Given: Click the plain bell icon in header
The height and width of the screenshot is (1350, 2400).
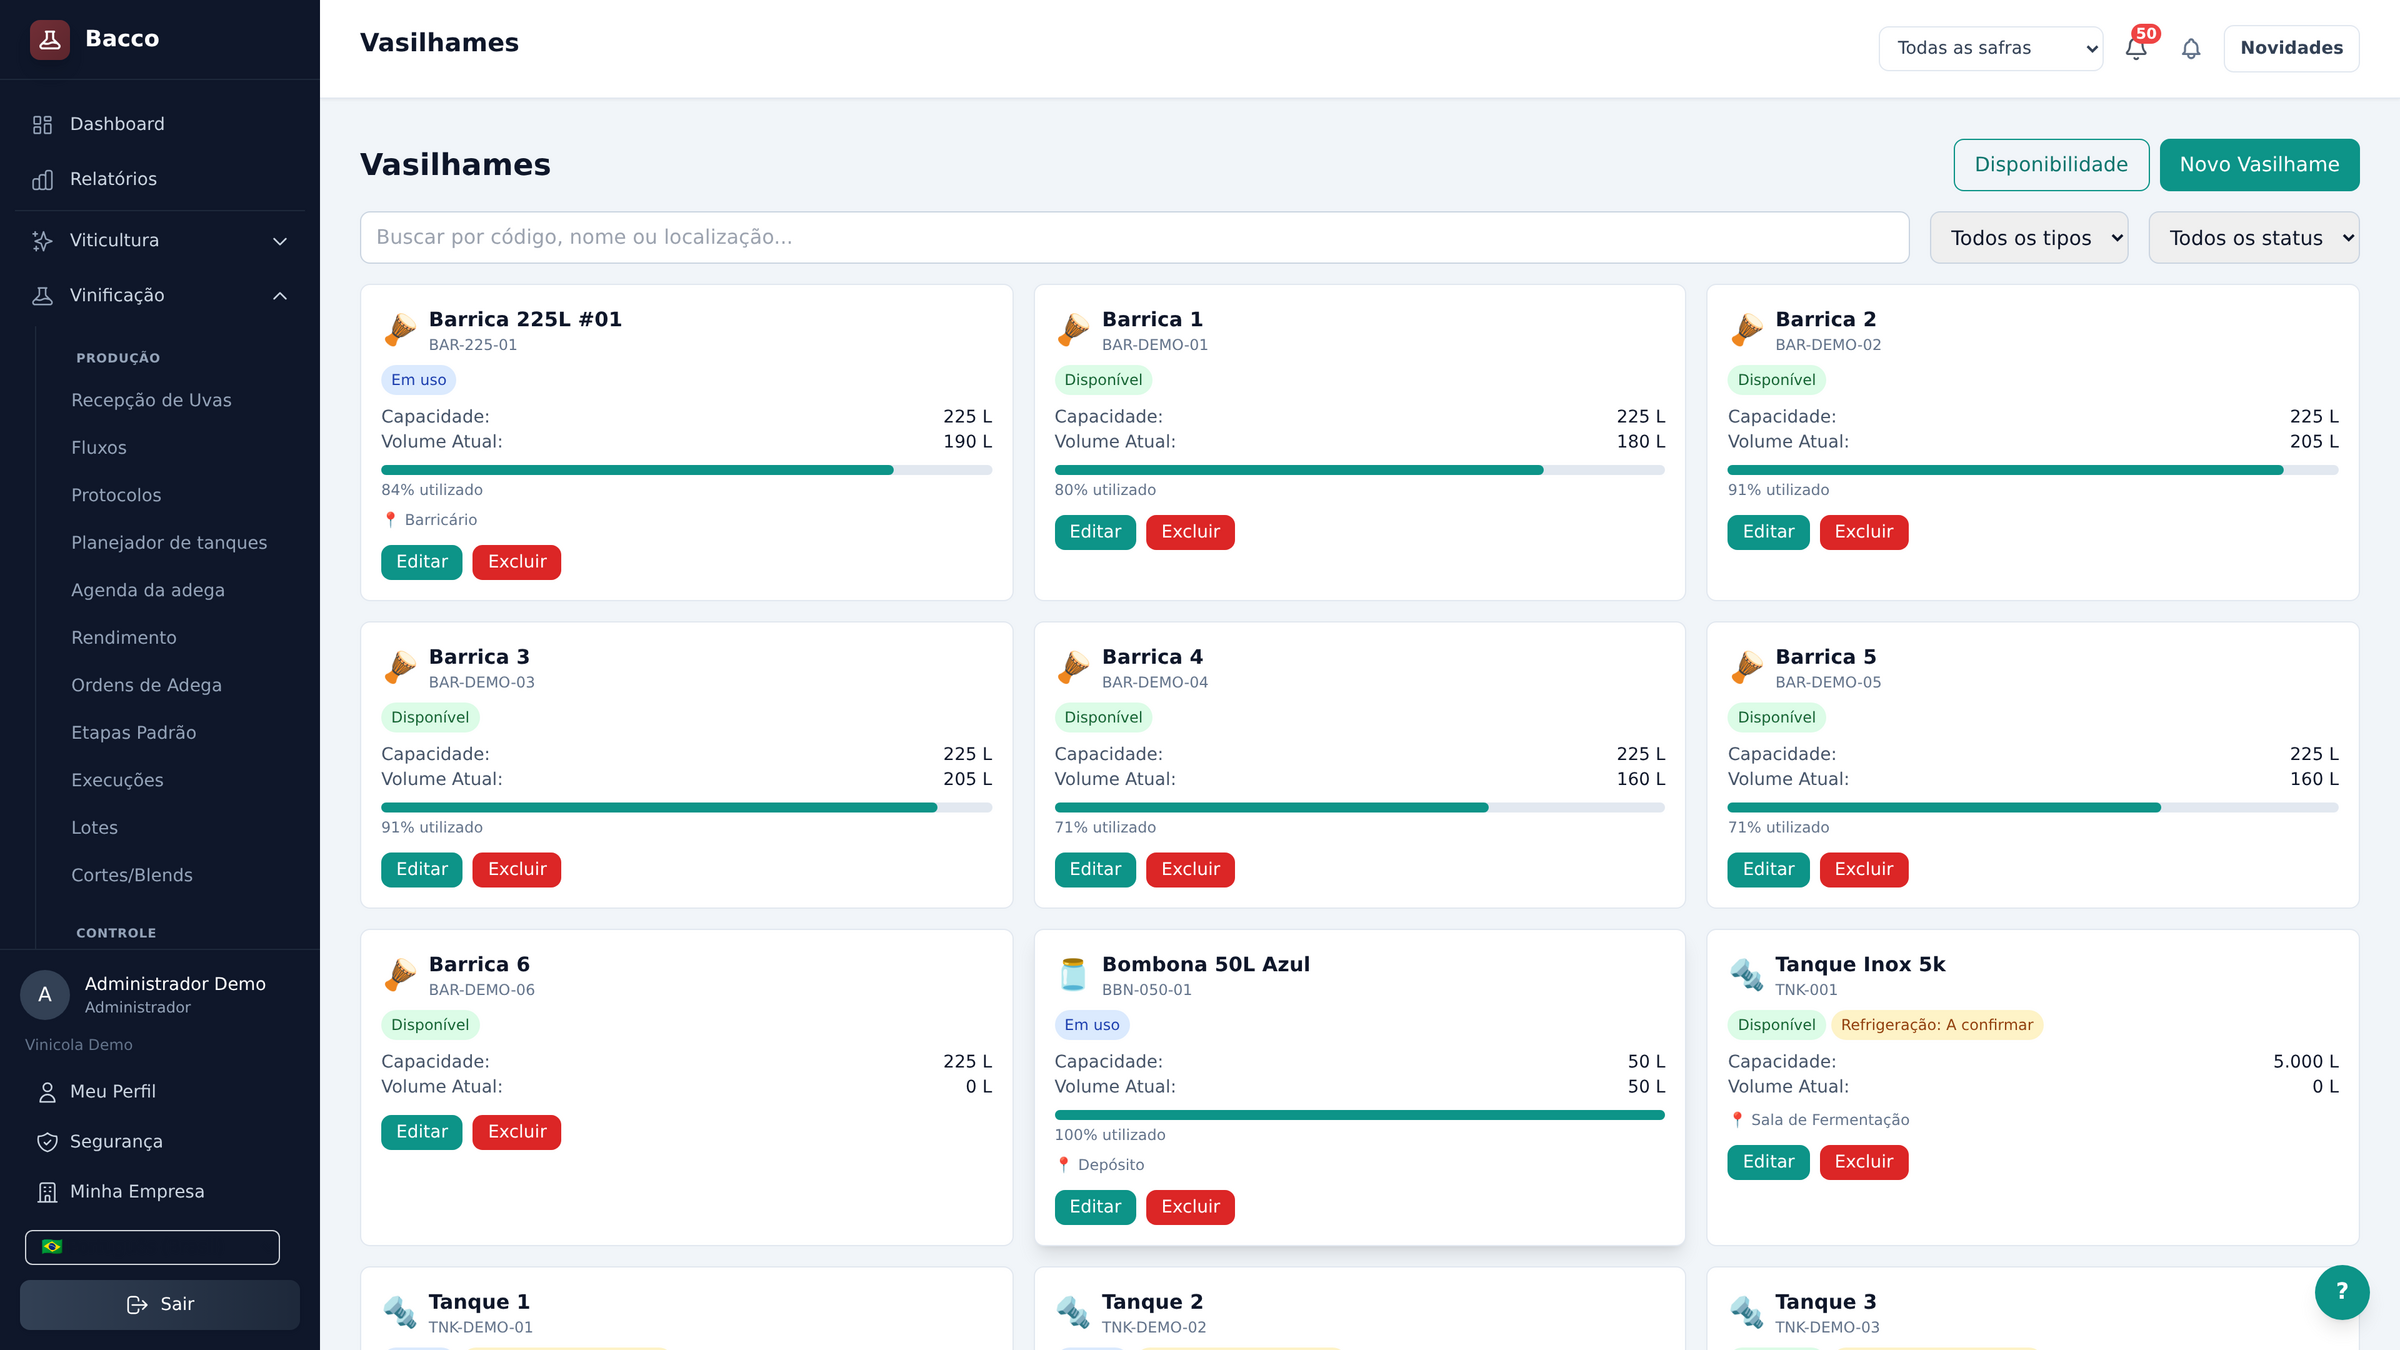Looking at the screenshot, I should point(2191,48).
